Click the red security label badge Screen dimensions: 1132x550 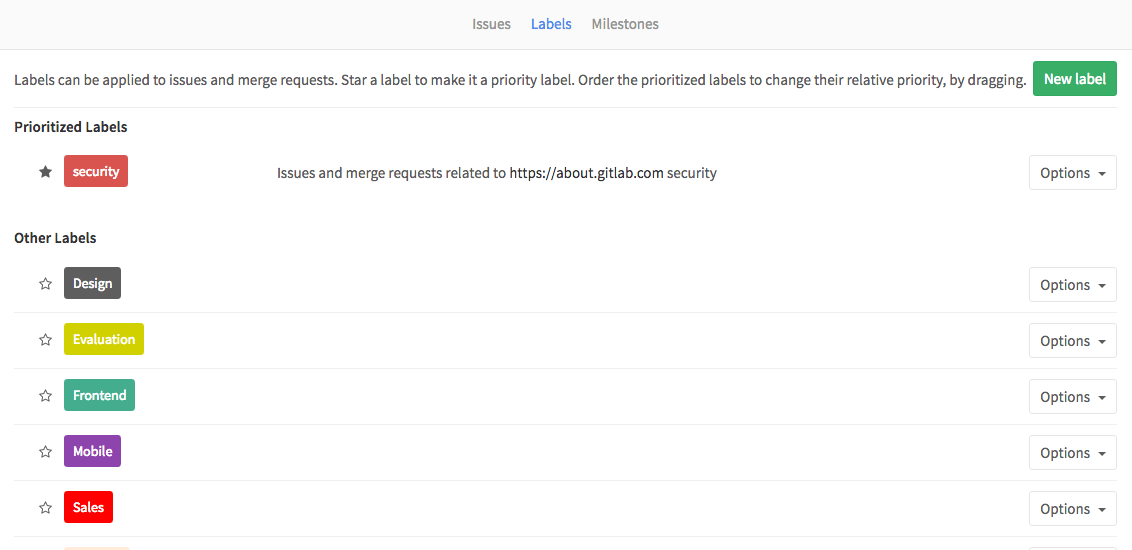96,171
